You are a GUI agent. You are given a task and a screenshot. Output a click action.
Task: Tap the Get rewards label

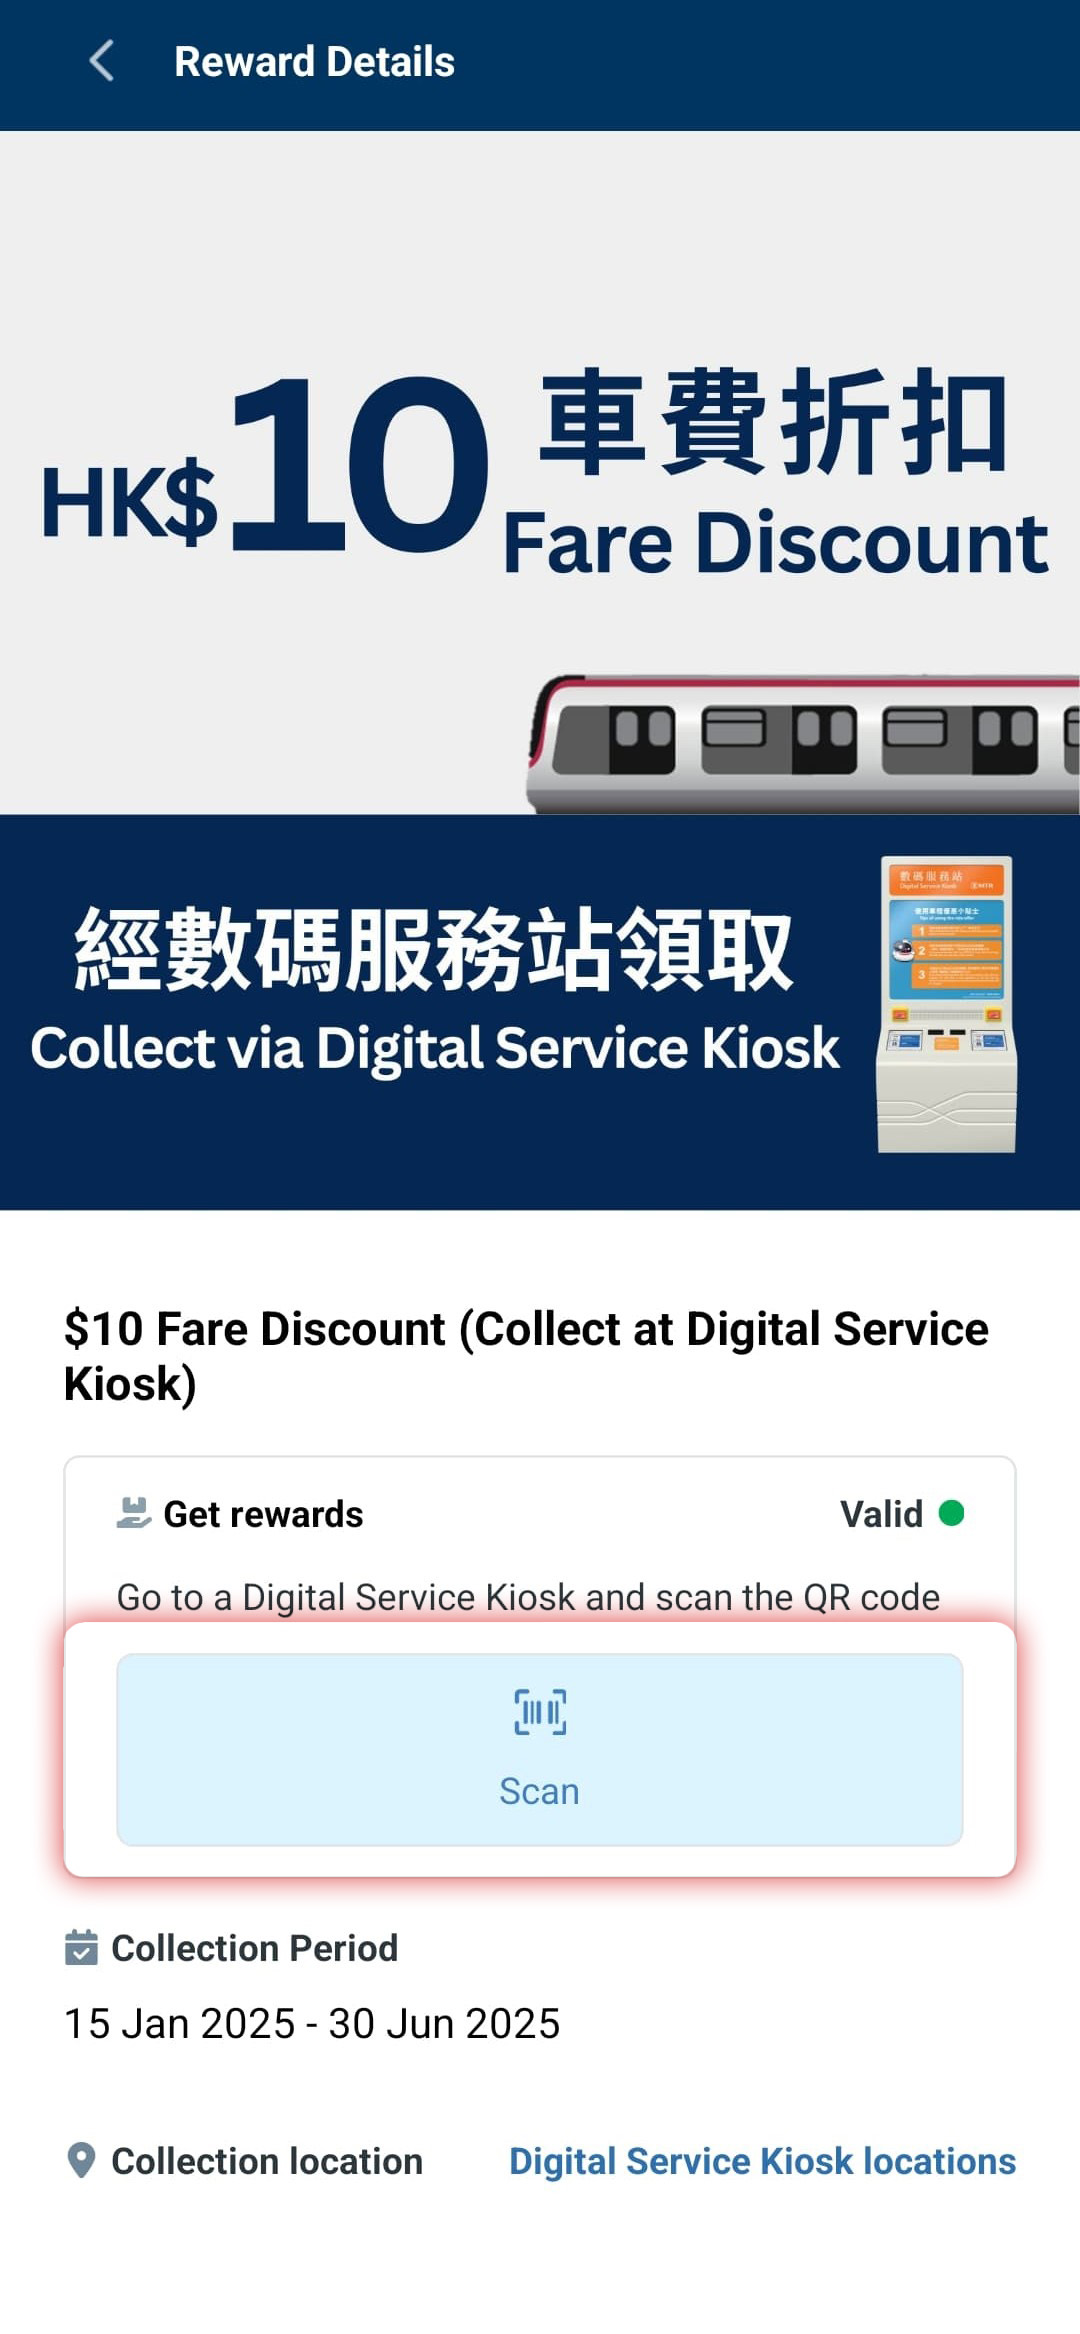[x=263, y=1514]
